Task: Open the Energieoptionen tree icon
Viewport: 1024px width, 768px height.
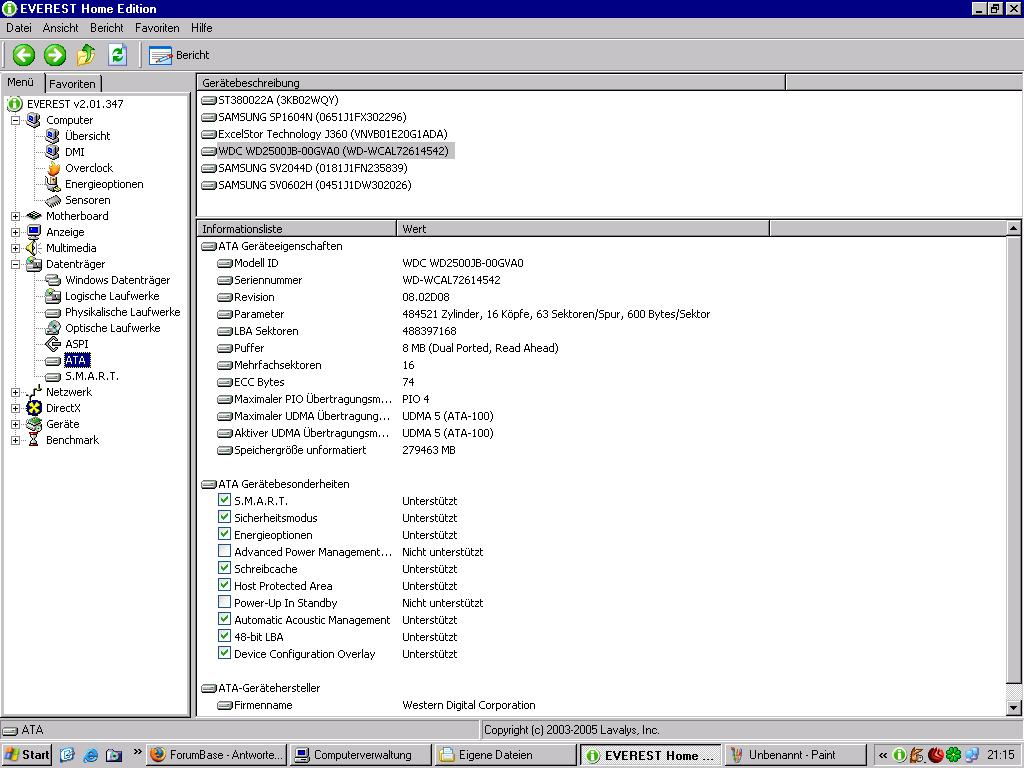Action: (53, 184)
